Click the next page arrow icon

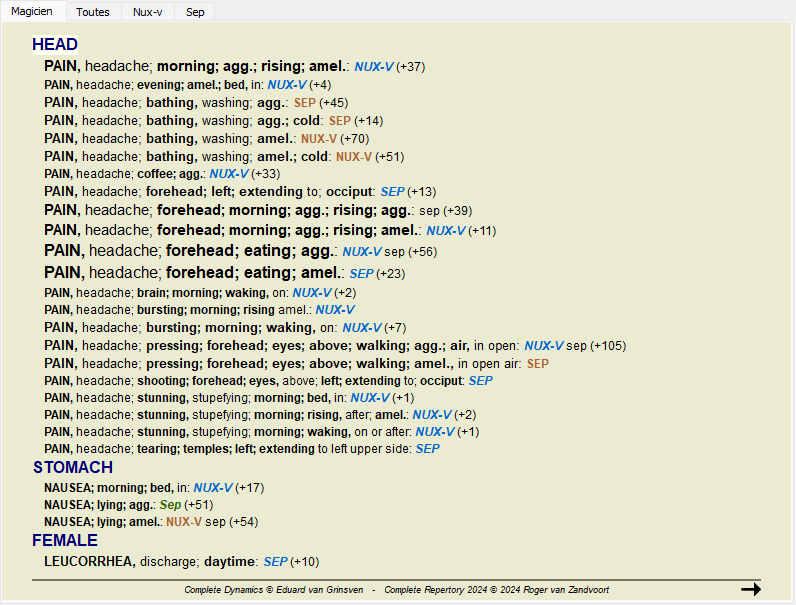tap(750, 590)
